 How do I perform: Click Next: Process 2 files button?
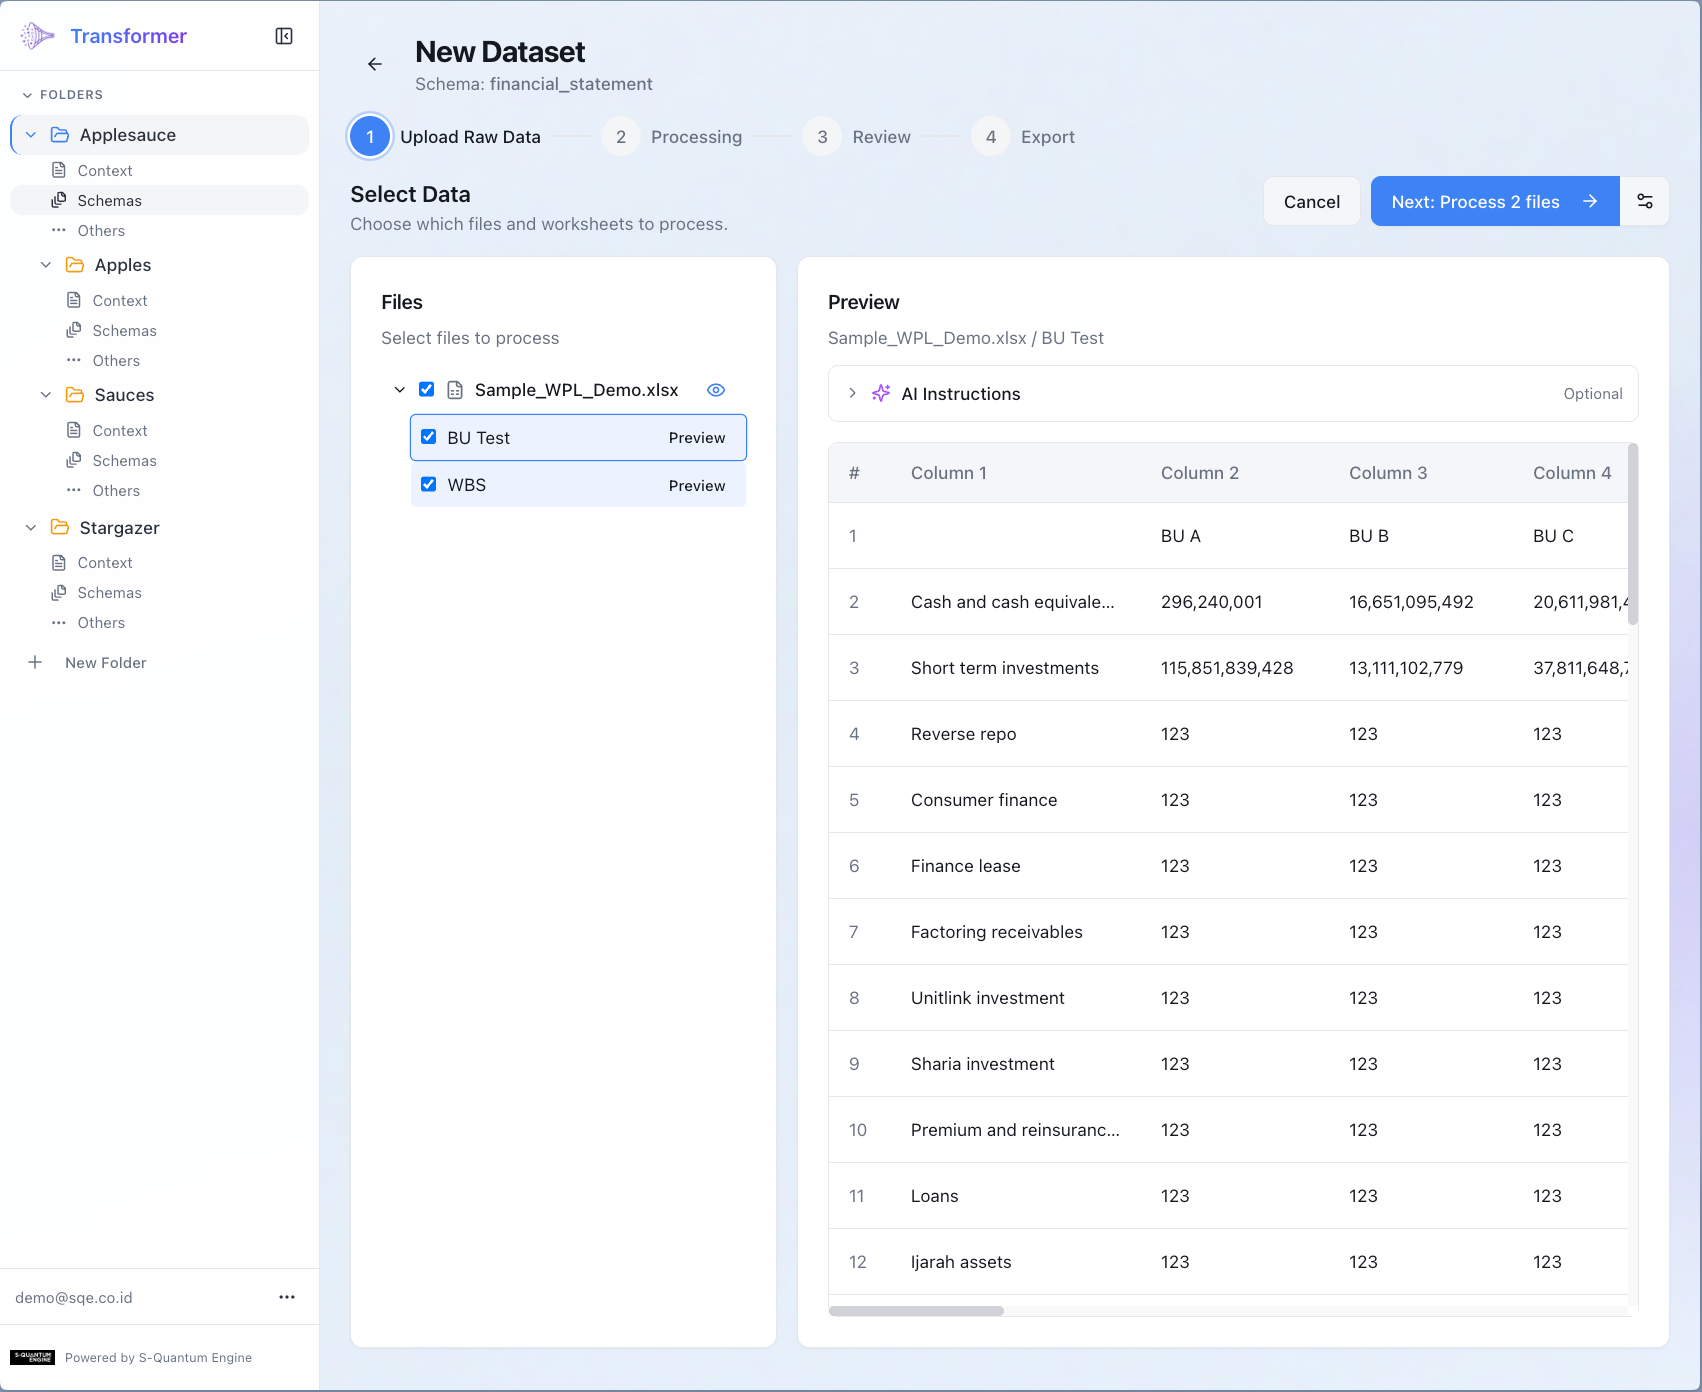(1494, 201)
